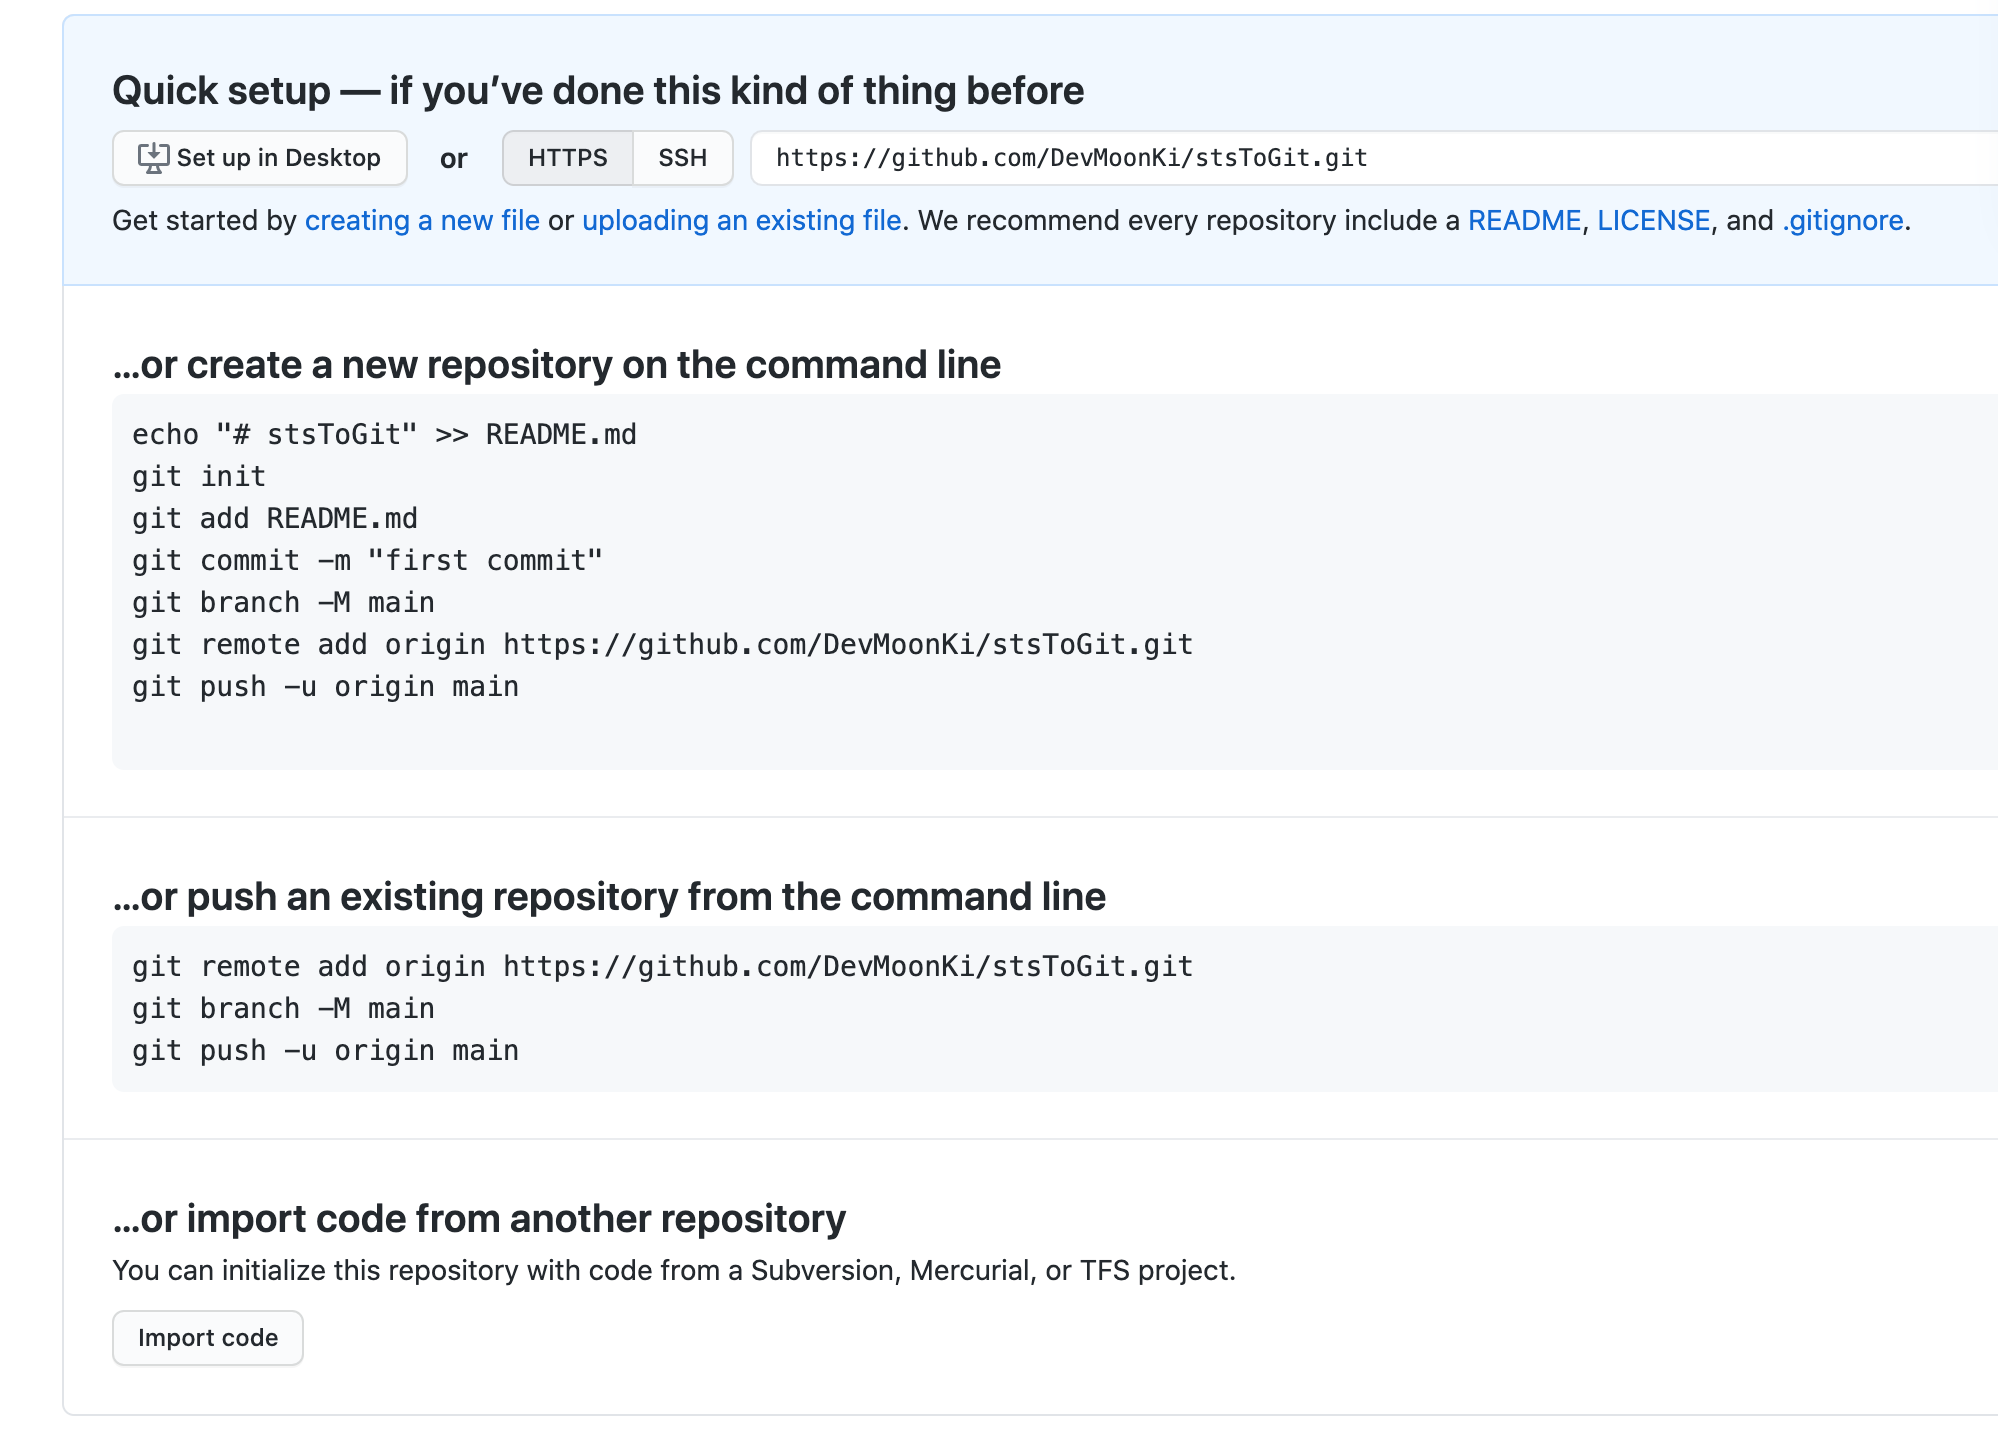Click the echo "# stsToGit" command line
1998x1452 pixels.
pos(384,435)
